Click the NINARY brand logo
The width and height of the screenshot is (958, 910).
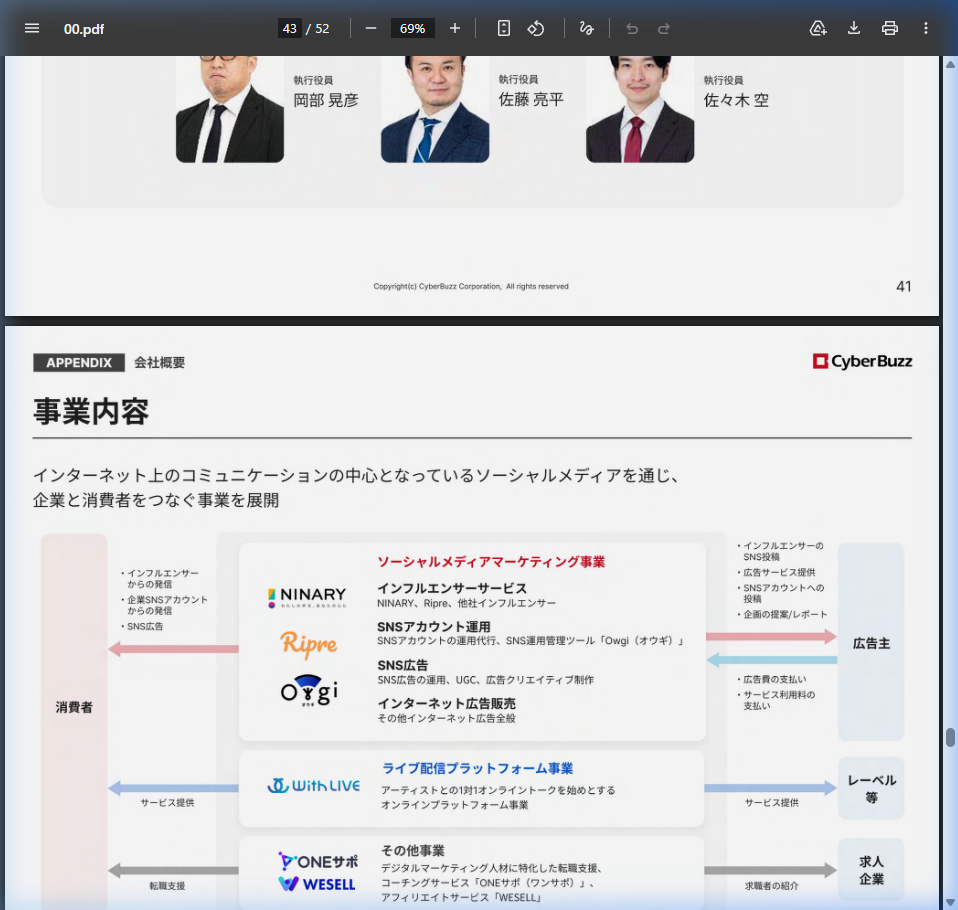(x=305, y=592)
